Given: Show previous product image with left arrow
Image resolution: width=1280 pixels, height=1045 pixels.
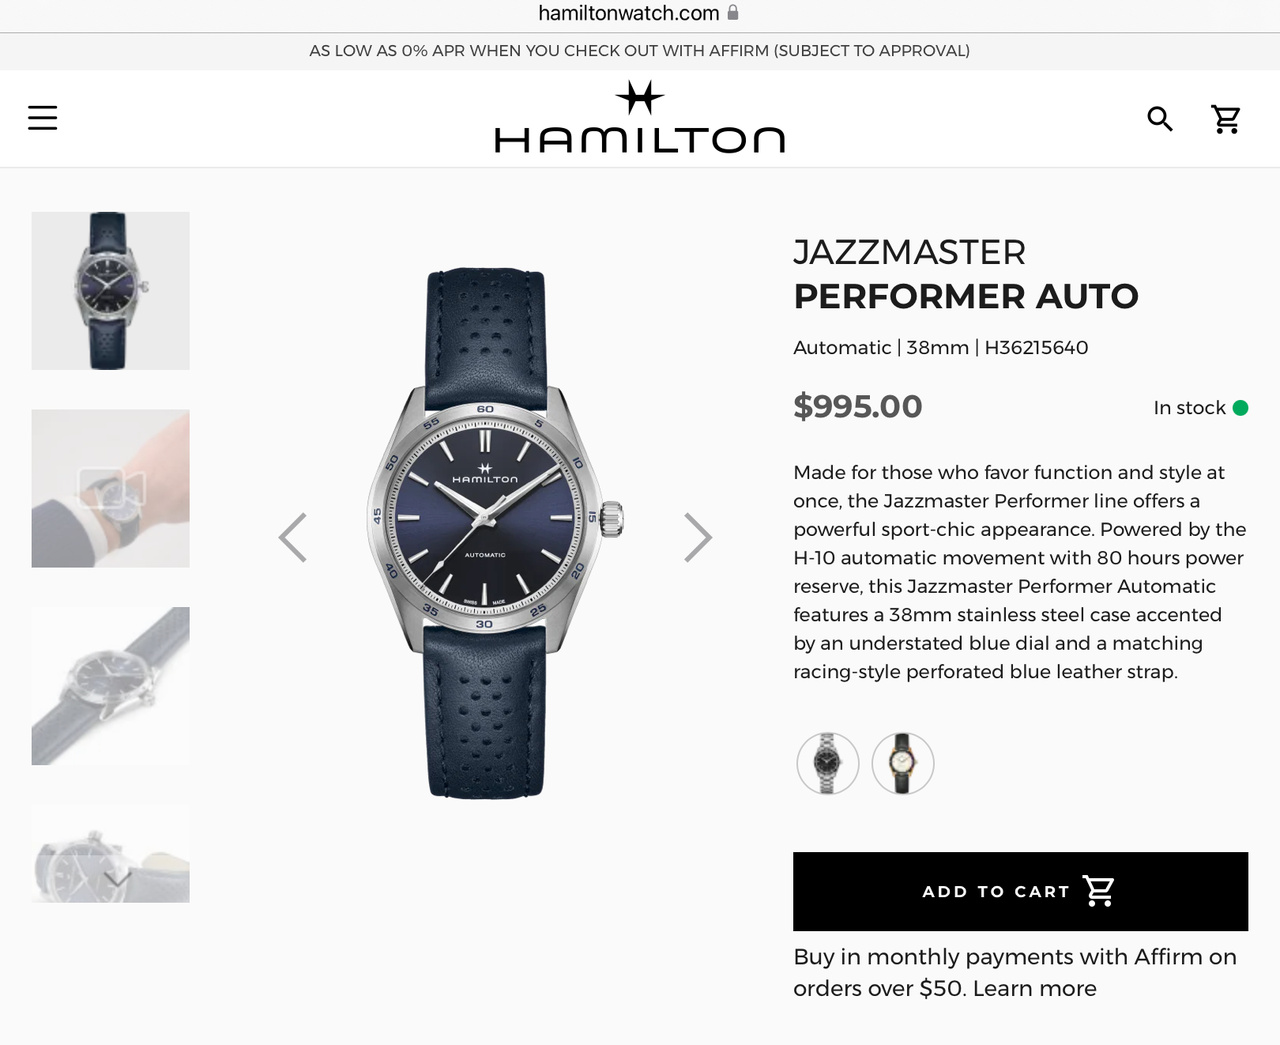Looking at the screenshot, I should coord(292,537).
